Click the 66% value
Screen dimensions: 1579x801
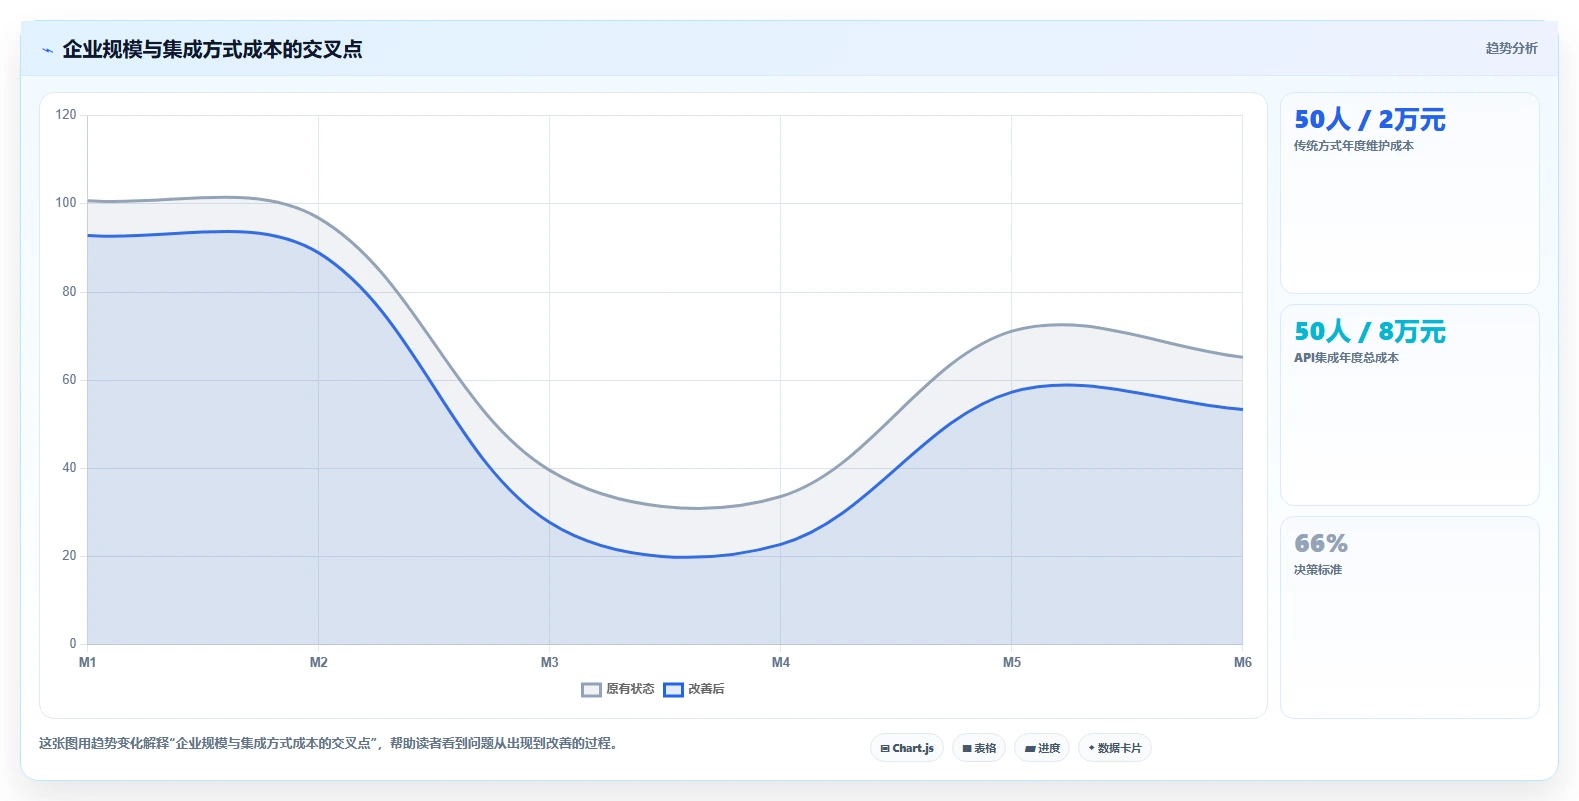point(1321,544)
